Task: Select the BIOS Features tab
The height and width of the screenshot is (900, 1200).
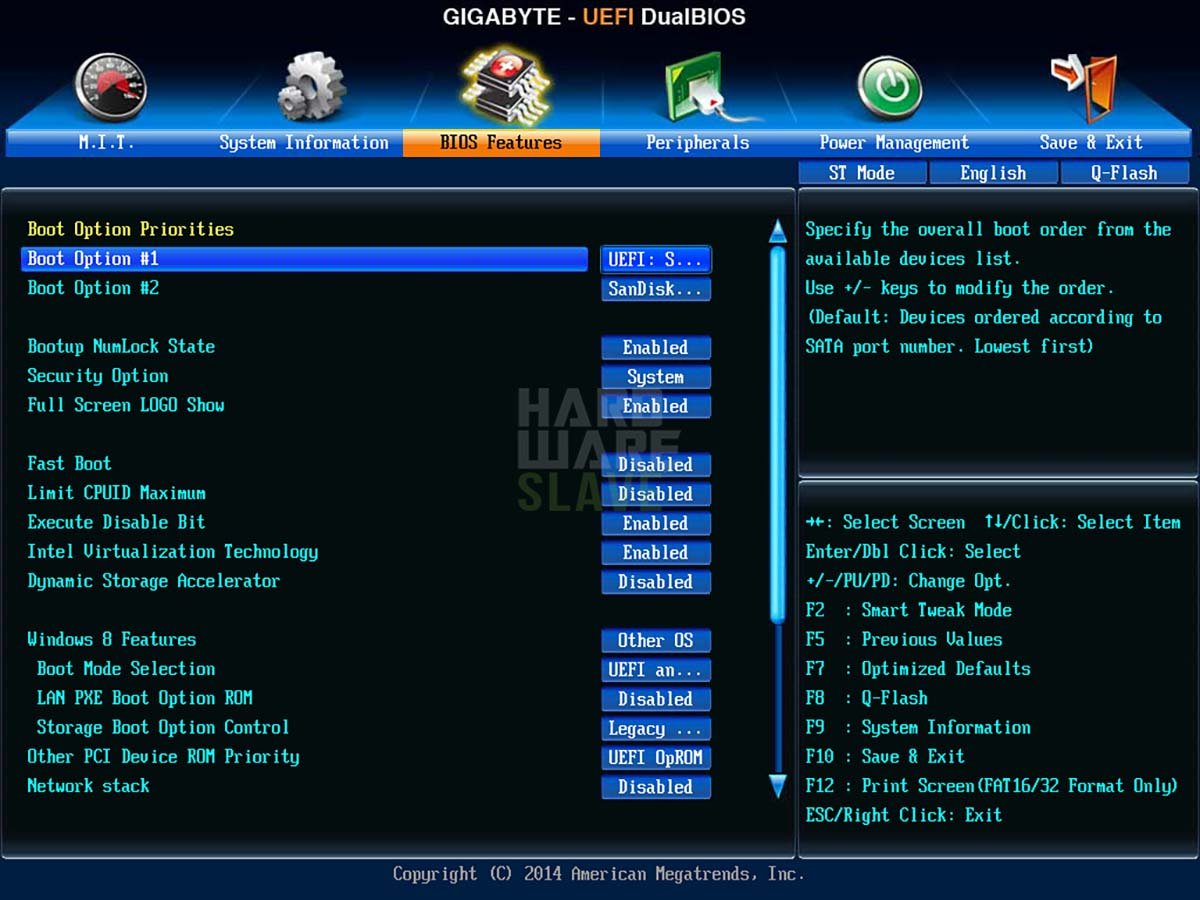Action: click(x=501, y=143)
